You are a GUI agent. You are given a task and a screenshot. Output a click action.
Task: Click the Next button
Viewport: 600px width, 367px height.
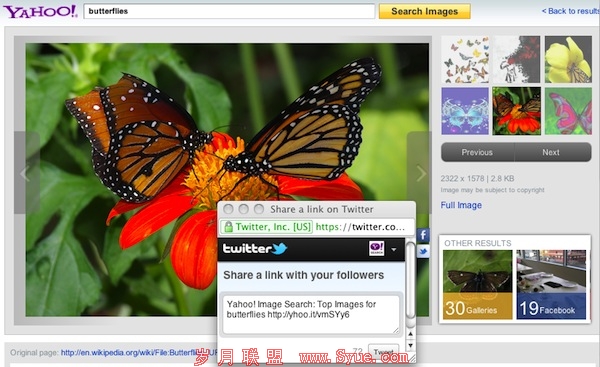click(x=551, y=152)
